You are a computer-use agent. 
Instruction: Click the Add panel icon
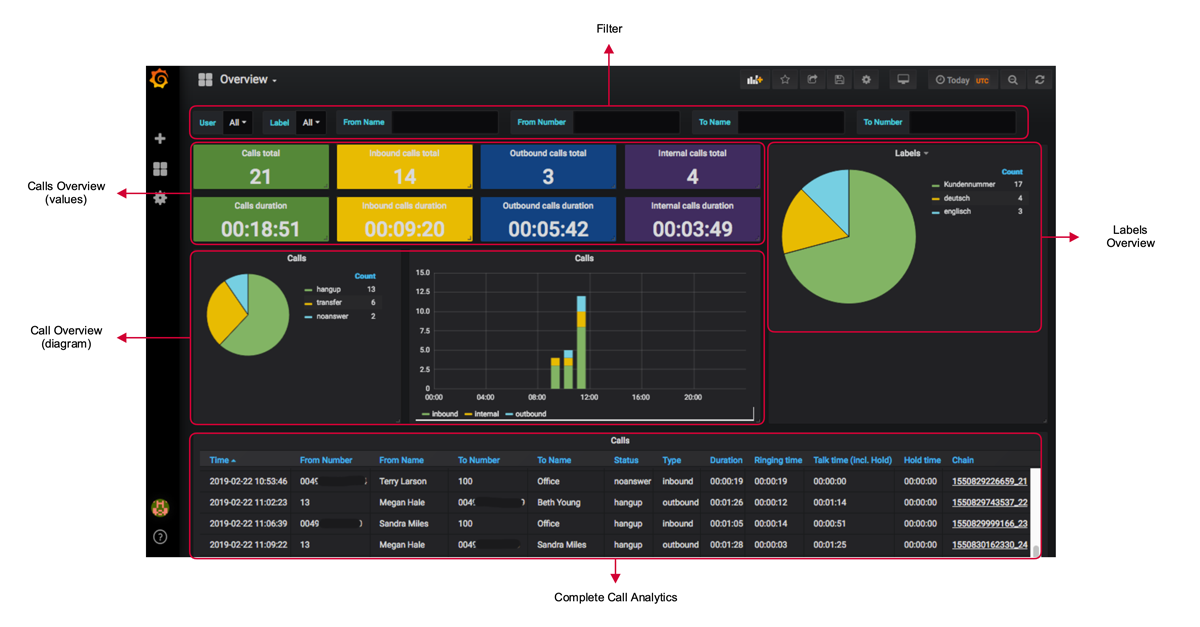coord(755,80)
